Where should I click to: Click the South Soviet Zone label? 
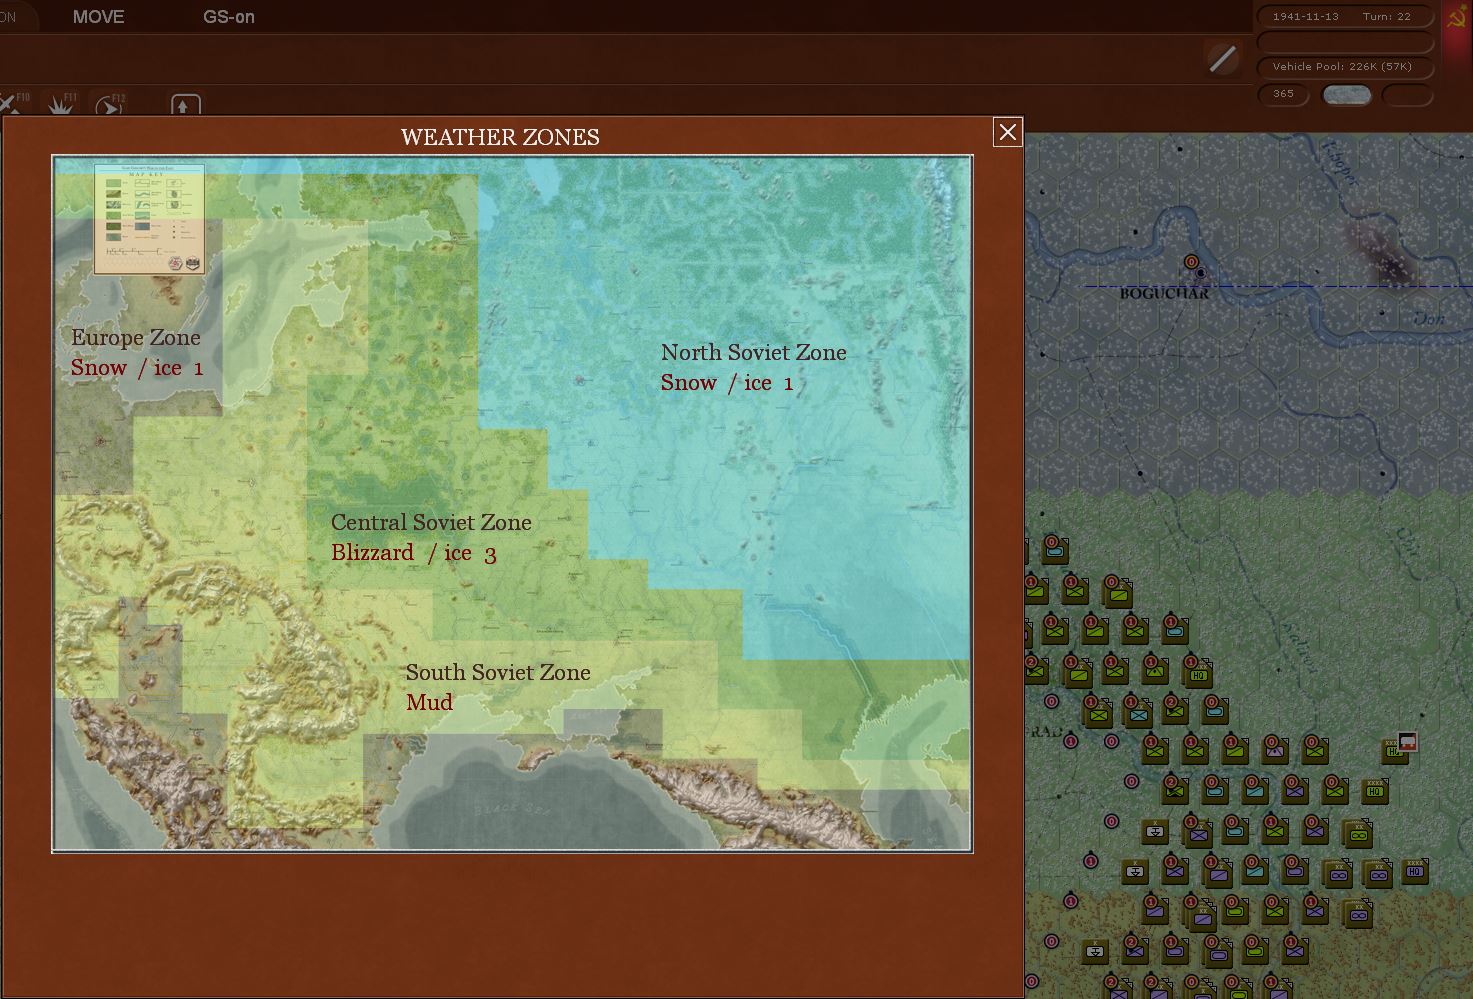[498, 673]
